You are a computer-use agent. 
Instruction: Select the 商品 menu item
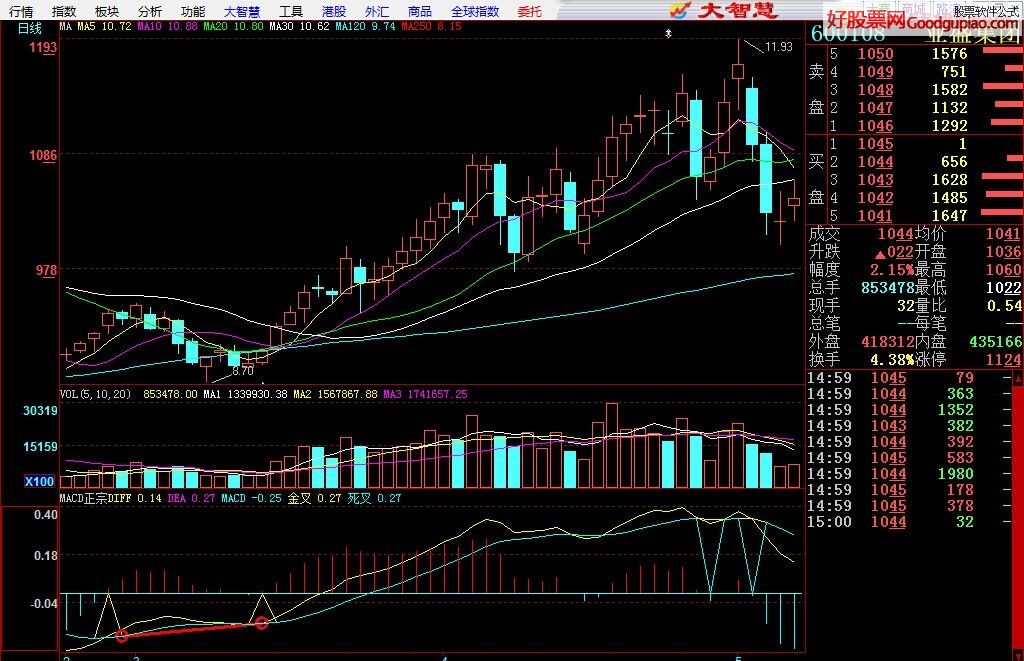[420, 11]
